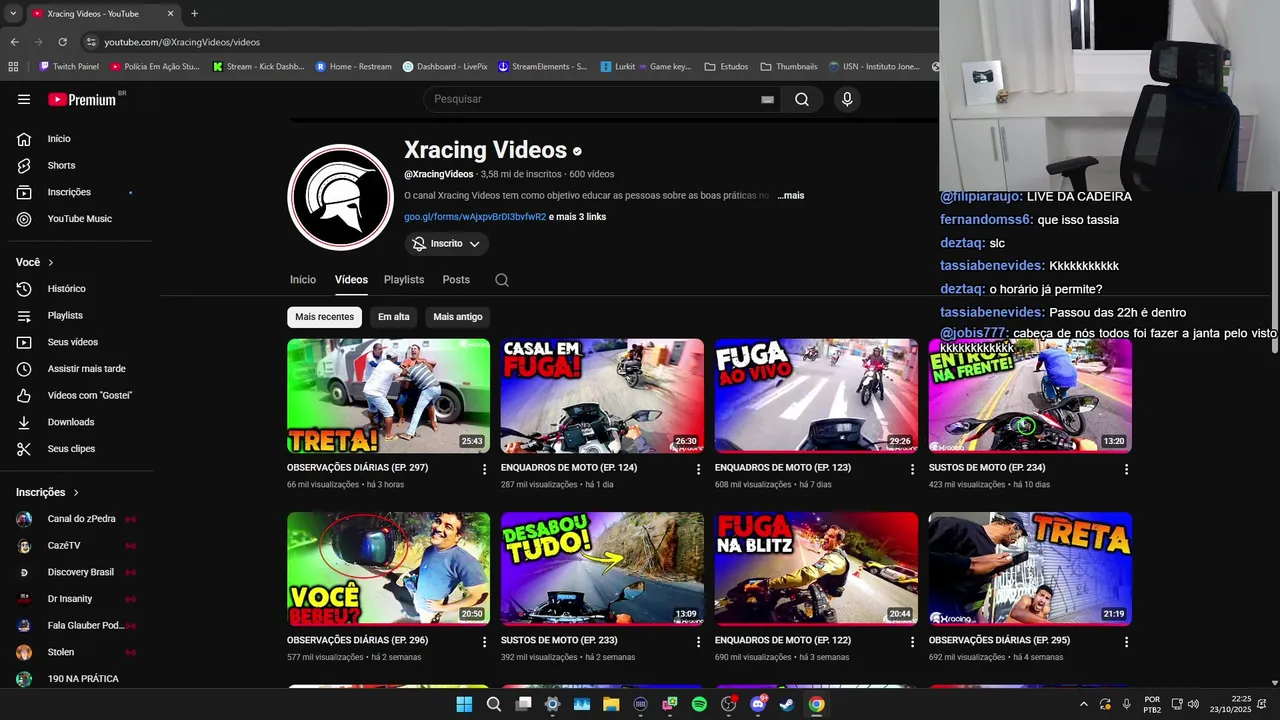Play the TRETA! EP. 297 video thumbnail

388,396
